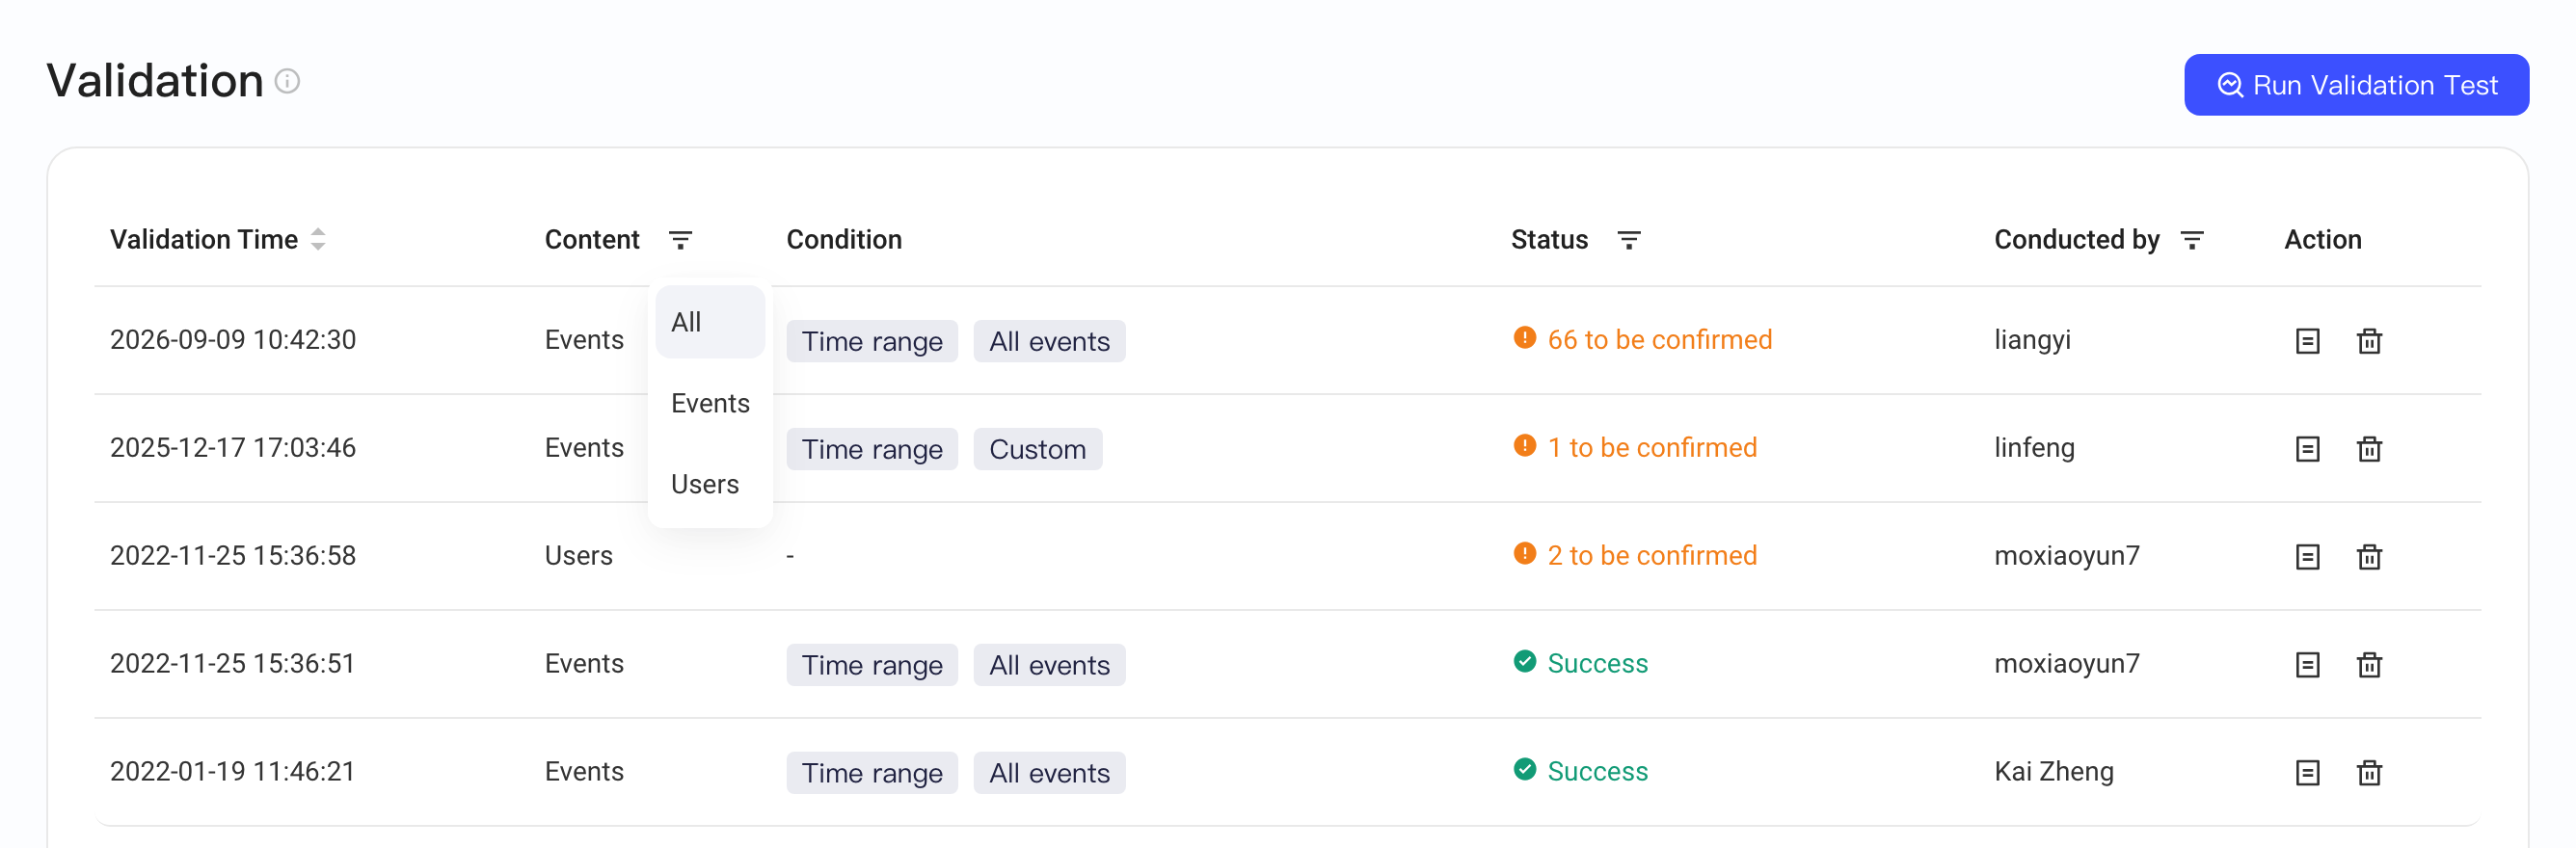
Task: Open the Status column filter icon
Action: tap(1629, 240)
